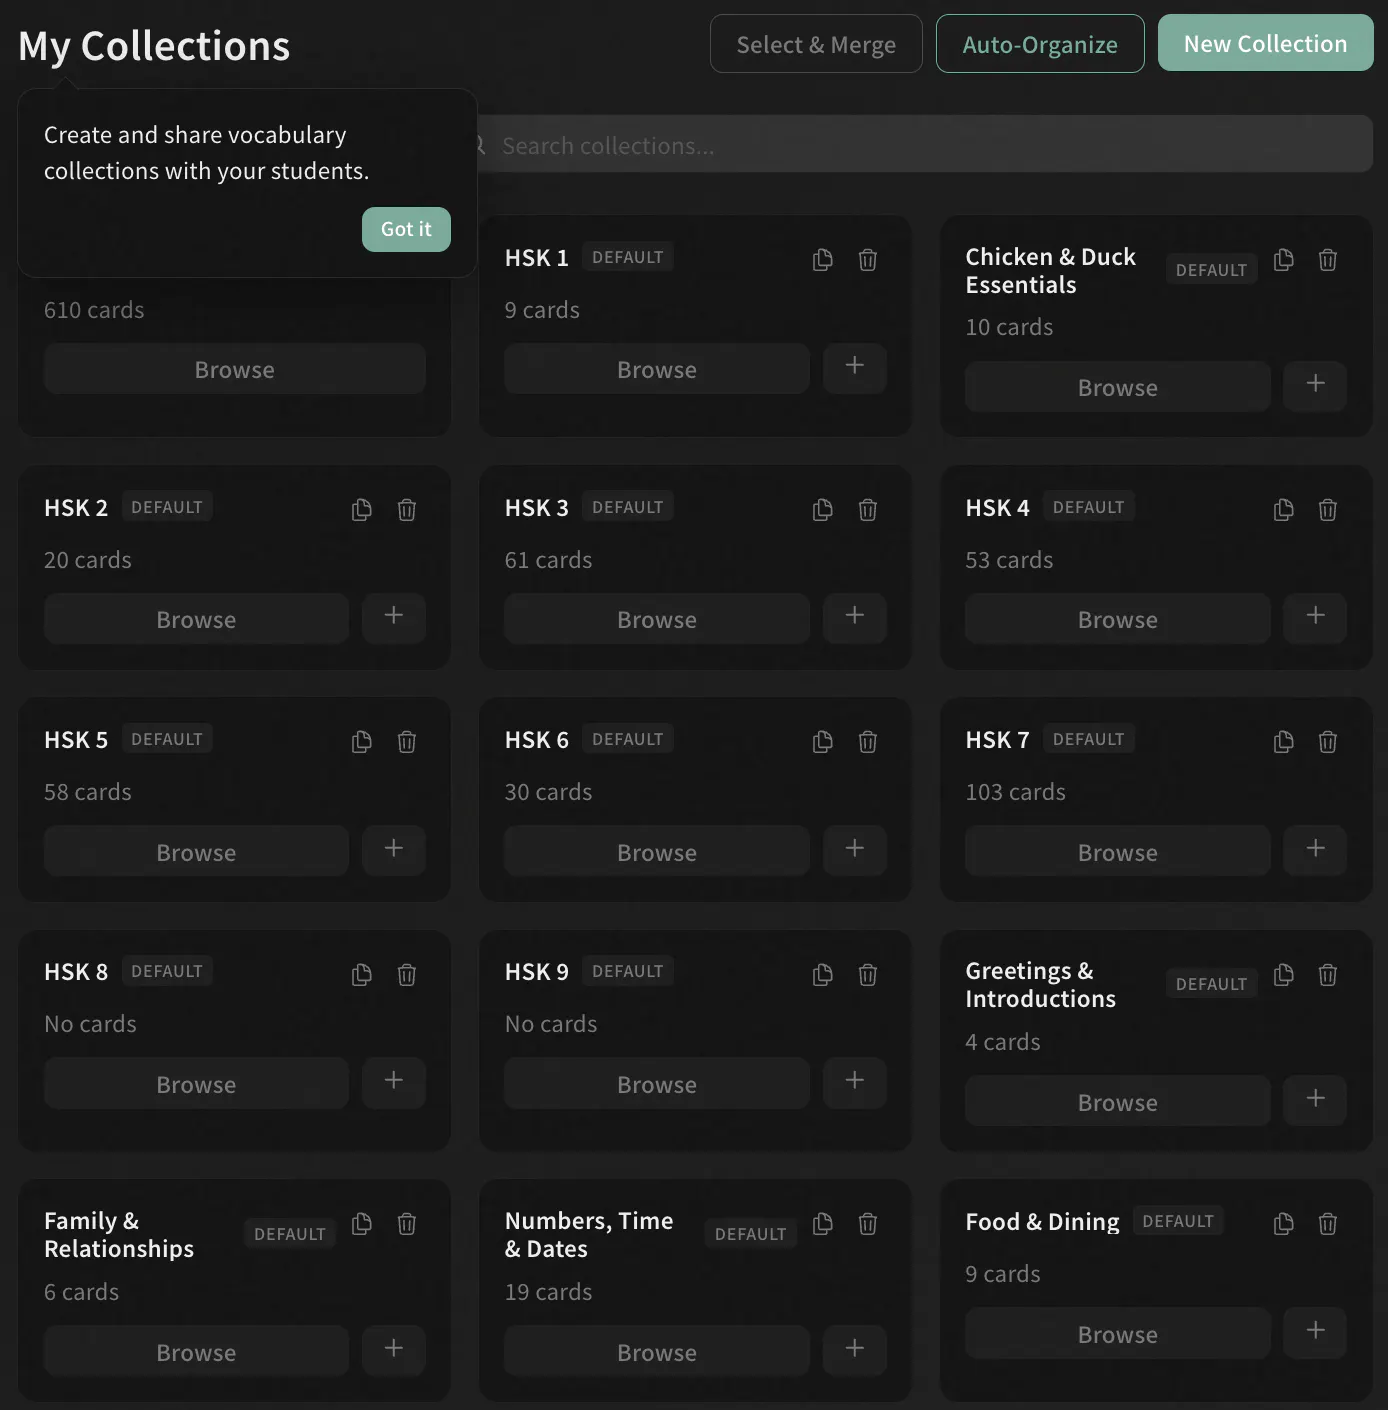
Task: Select the "103 cards" count text
Action: click(x=1015, y=792)
